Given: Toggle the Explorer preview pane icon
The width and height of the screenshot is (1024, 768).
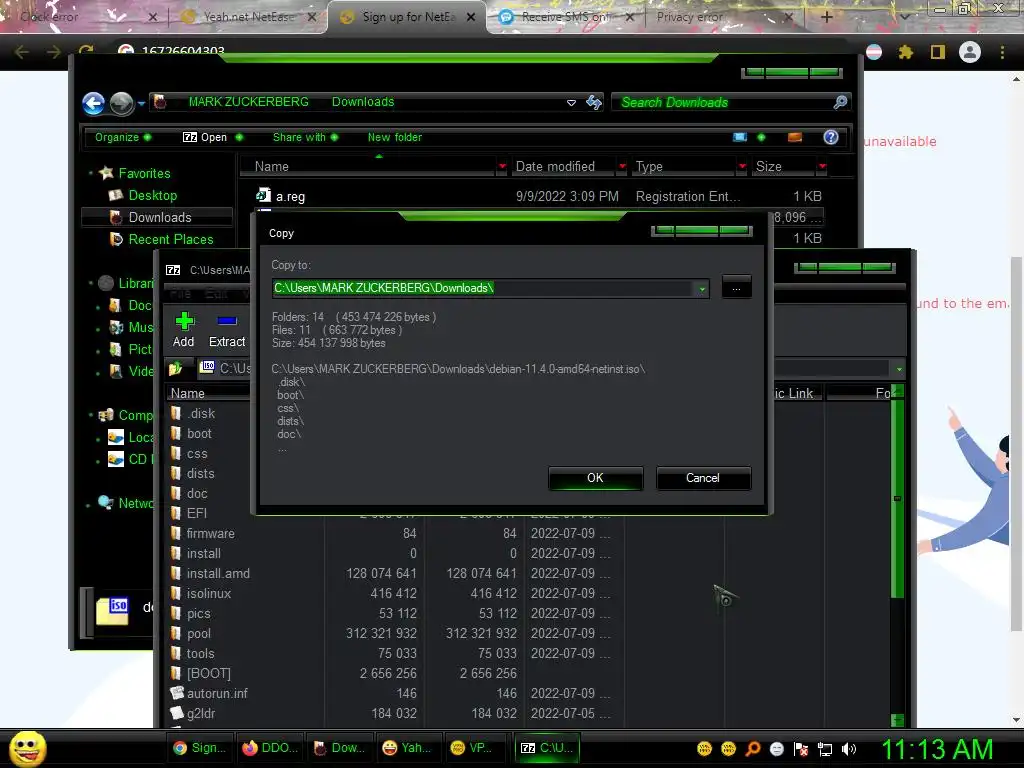Looking at the screenshot, I should tap(795, 137).
